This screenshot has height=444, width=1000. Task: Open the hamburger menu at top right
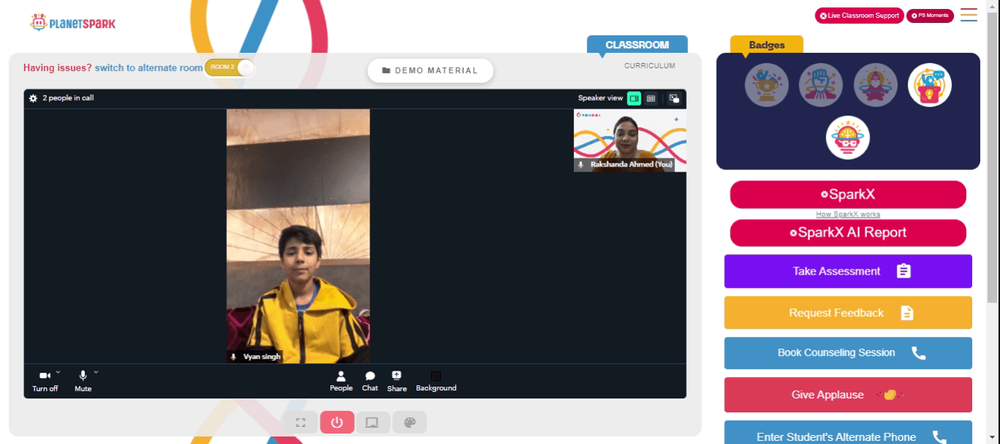[x=969, y=15]
